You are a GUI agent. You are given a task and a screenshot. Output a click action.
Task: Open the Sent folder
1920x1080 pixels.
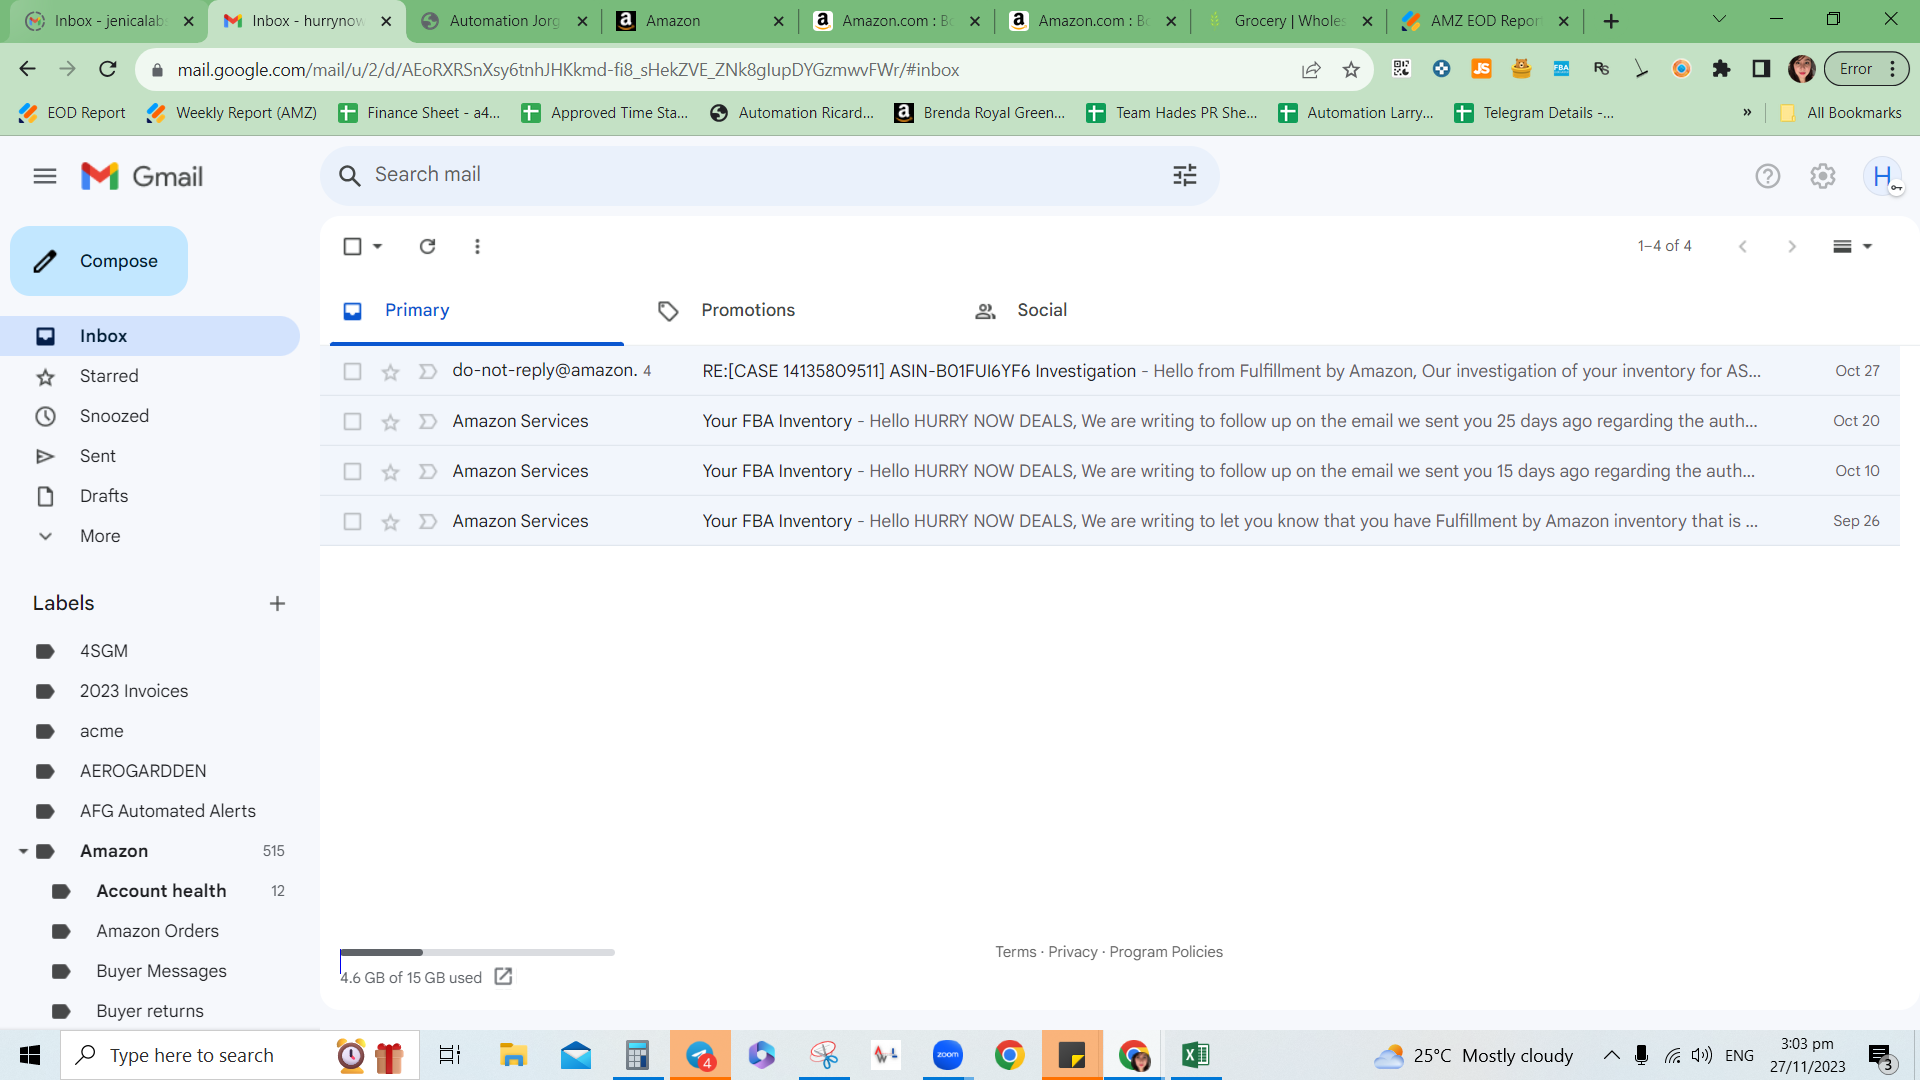(x=150, y=456)
